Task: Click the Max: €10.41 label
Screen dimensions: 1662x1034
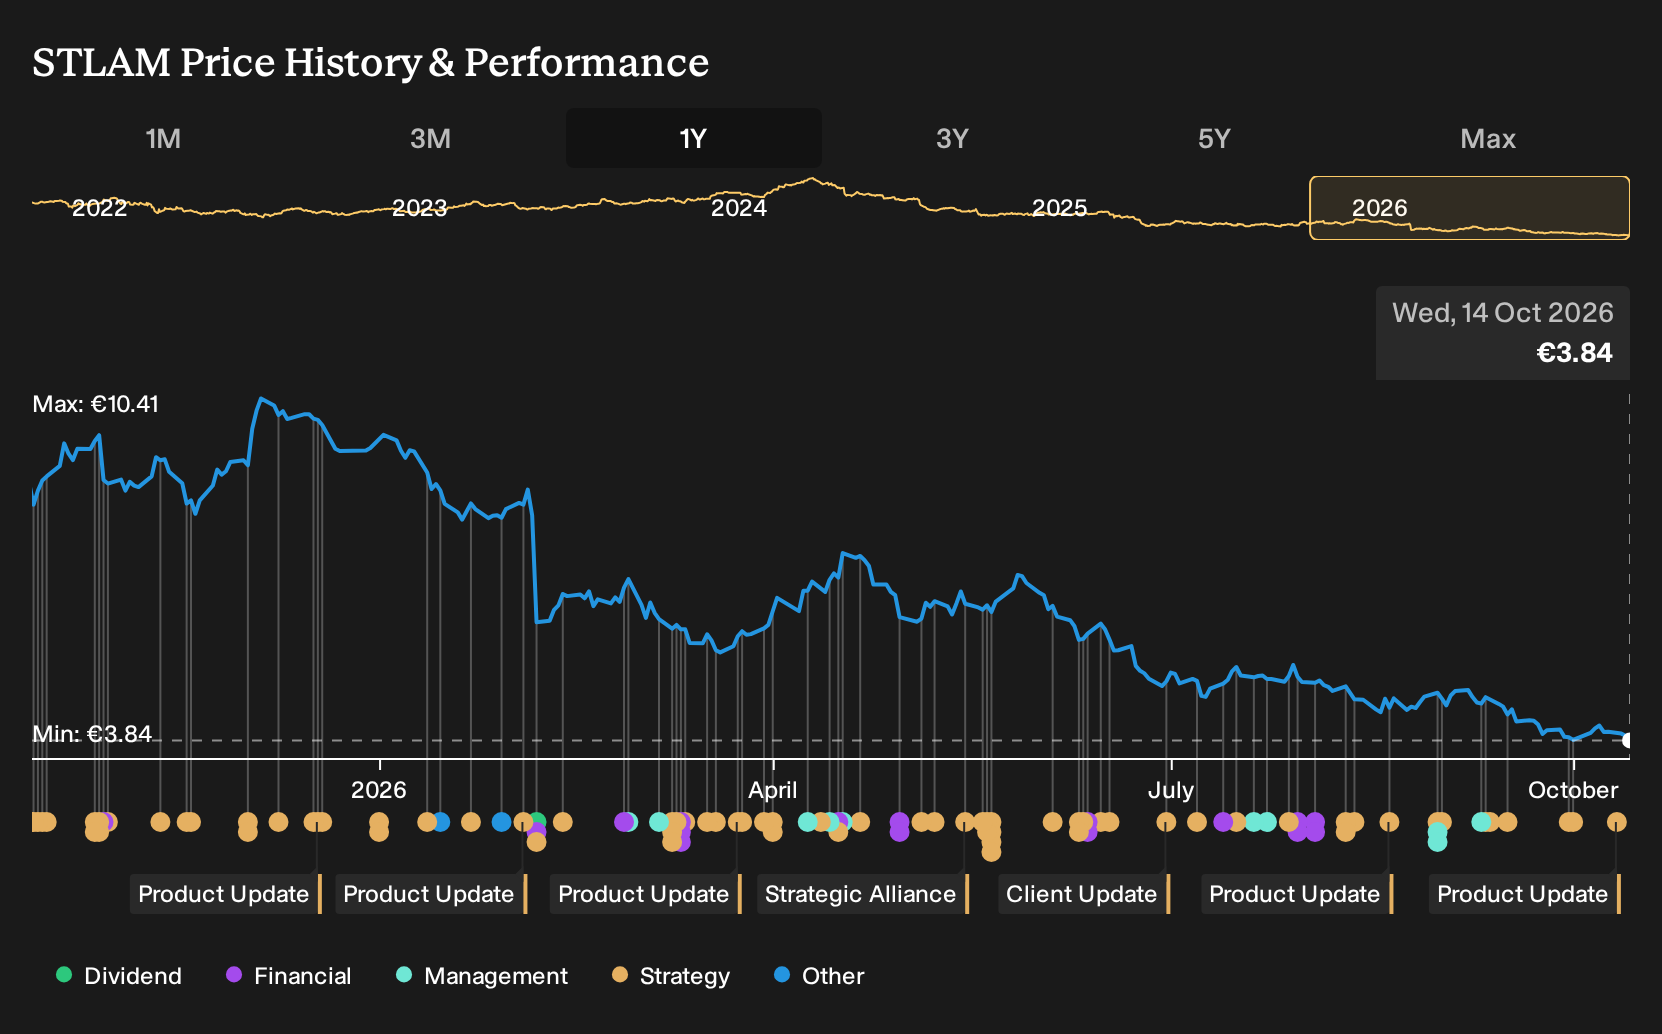Action: coord(96,404)
